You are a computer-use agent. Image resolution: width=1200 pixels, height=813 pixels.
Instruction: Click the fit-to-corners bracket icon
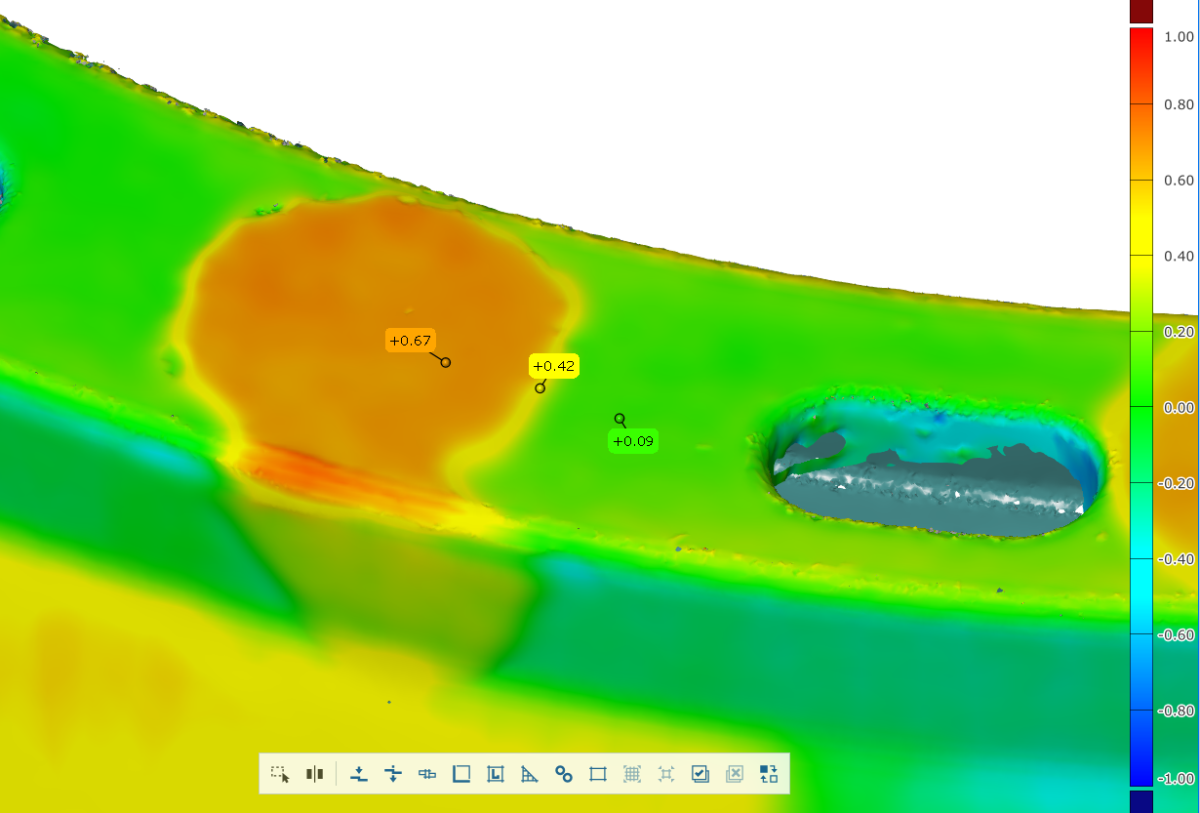(x=666, y=774)
